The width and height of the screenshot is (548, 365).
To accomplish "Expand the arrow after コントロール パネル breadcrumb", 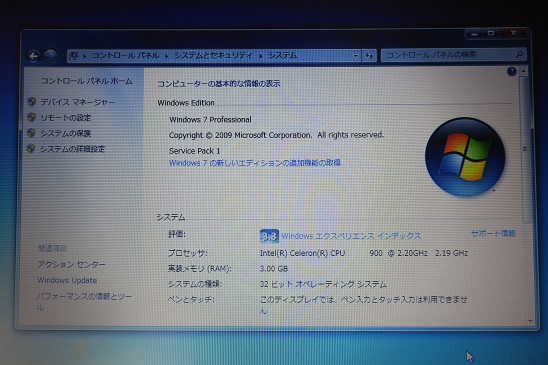I will [x=166, y=56].
